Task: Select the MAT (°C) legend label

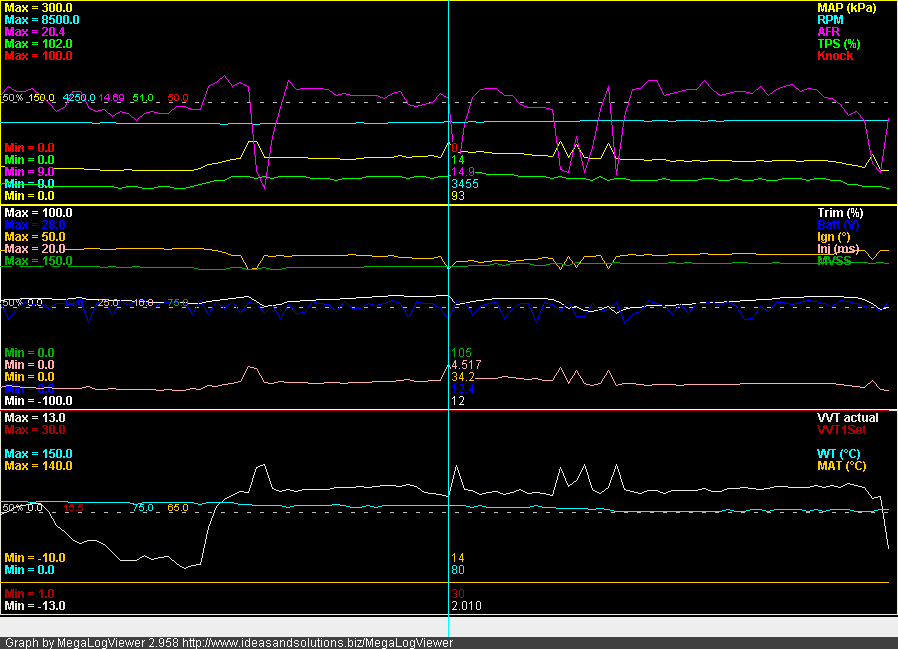Action: click(x=841, y=466)
